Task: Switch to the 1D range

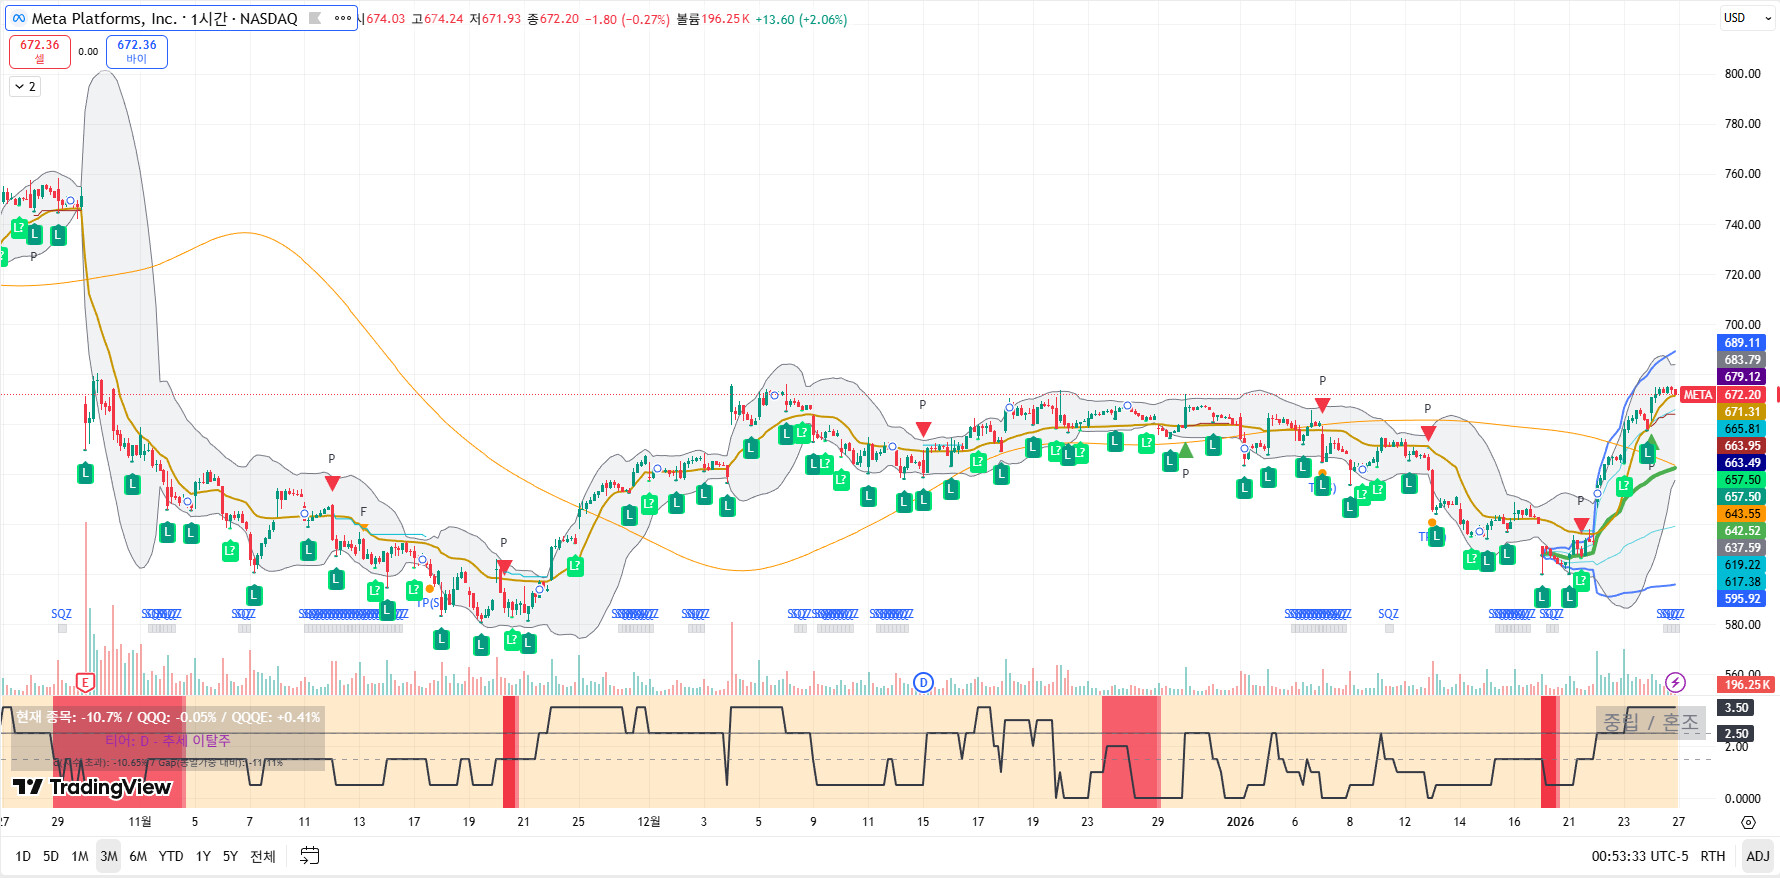Action: coord(23,856)
